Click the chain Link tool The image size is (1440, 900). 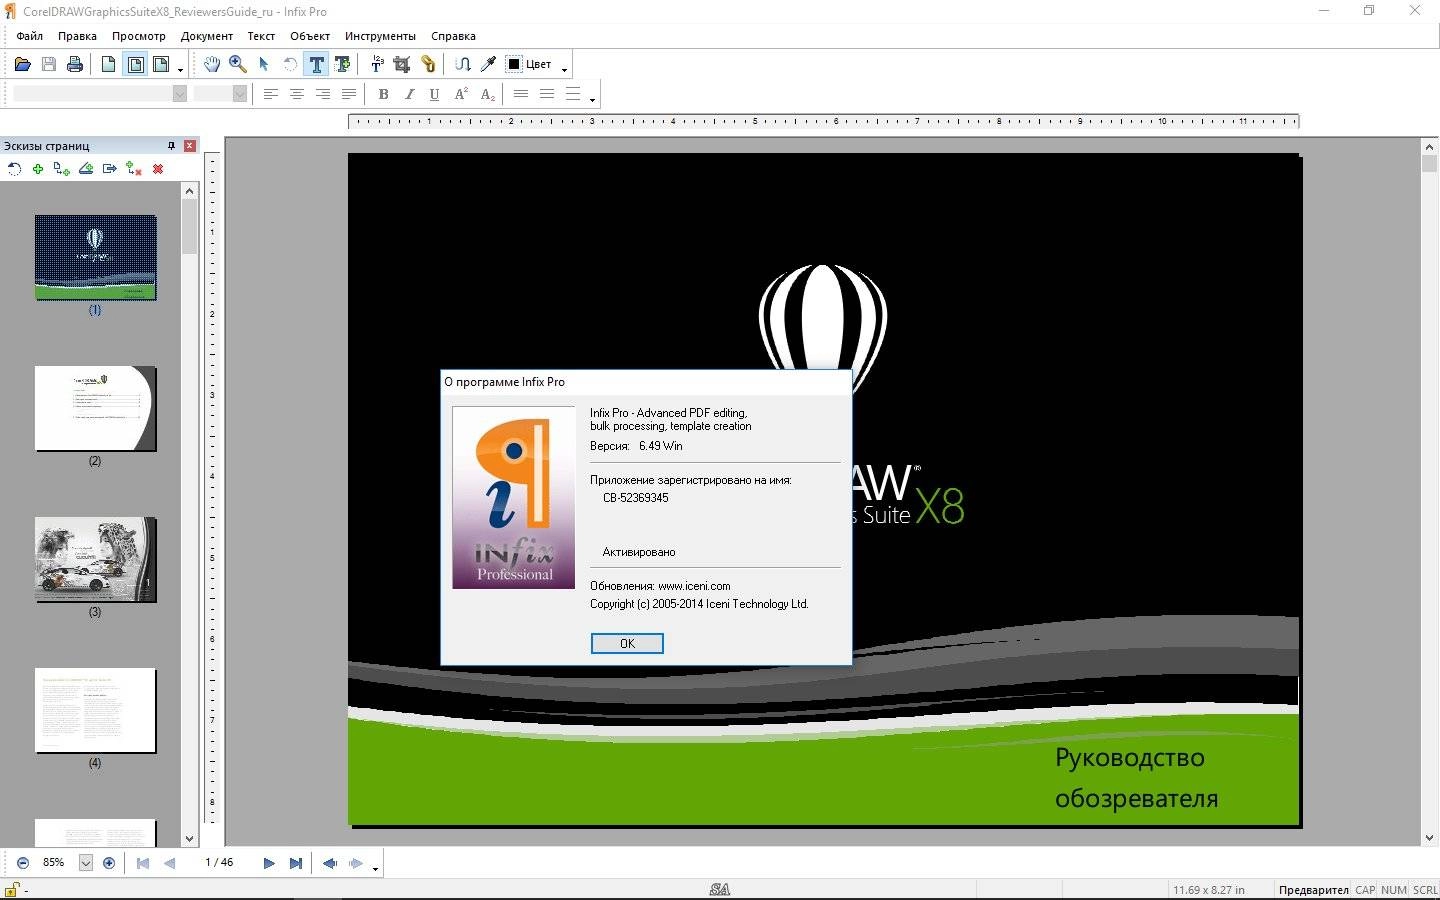tap(428, 64)
